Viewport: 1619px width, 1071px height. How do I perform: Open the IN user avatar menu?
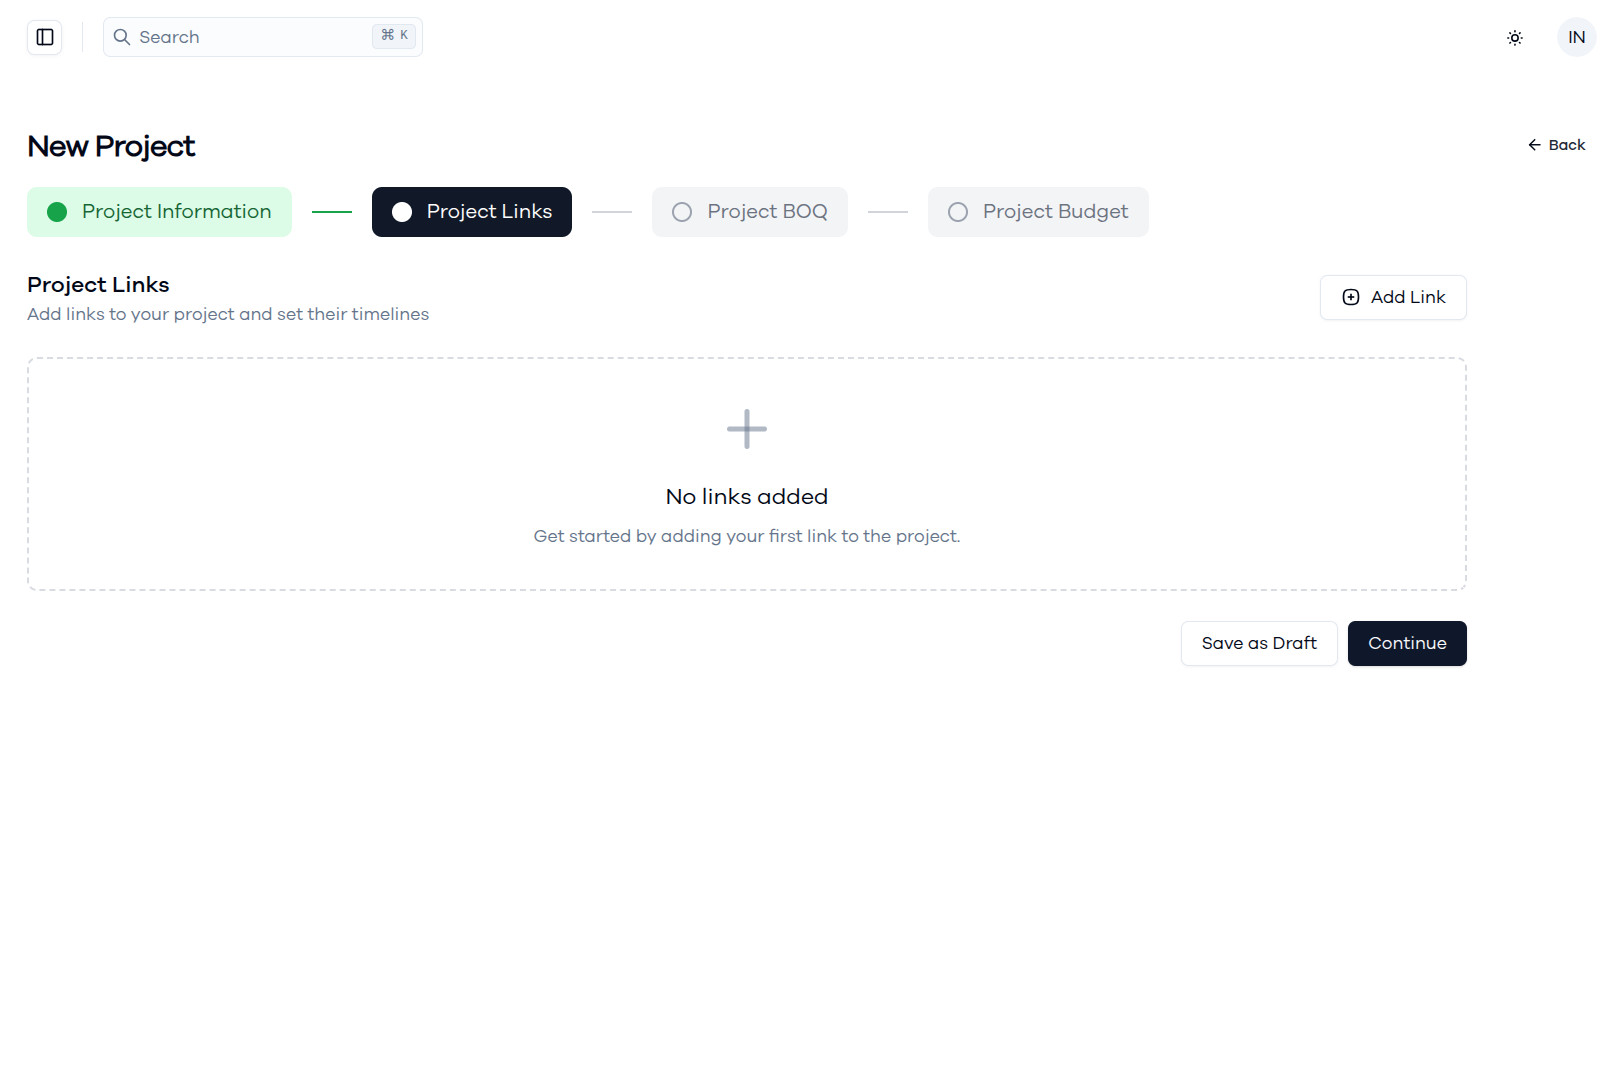(x=1576, y=37)
